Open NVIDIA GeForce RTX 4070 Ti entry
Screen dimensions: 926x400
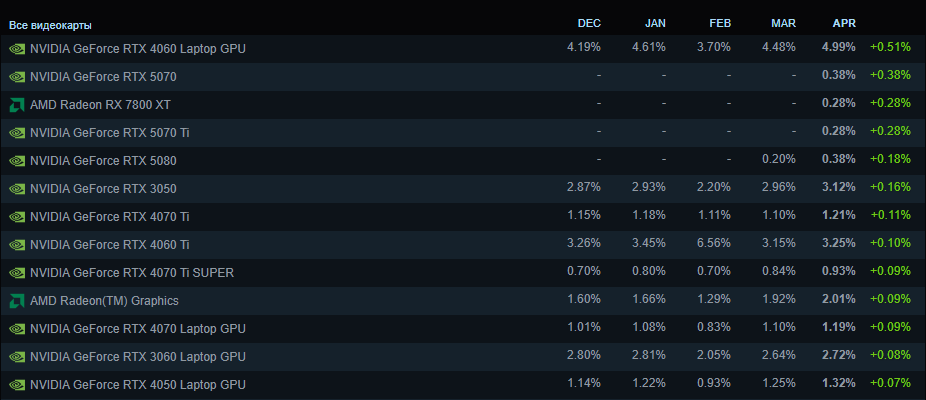pos(110,216)
